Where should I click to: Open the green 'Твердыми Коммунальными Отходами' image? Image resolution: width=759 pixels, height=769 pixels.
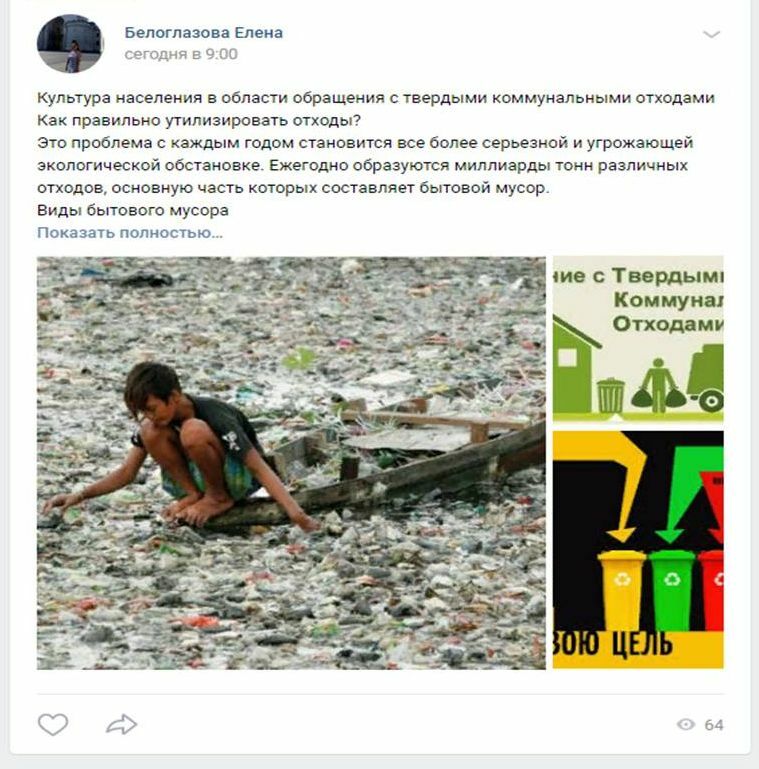pyautogui.click(x=638, y=339)
